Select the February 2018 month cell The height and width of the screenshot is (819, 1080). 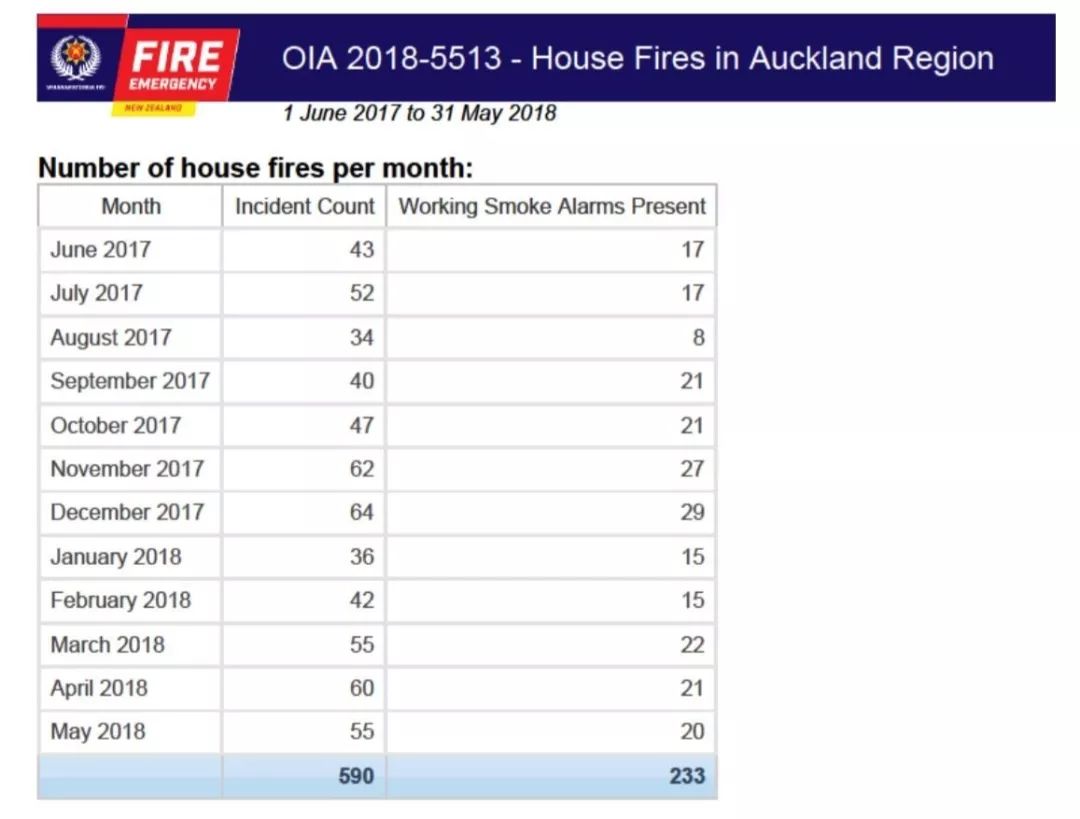120,601
